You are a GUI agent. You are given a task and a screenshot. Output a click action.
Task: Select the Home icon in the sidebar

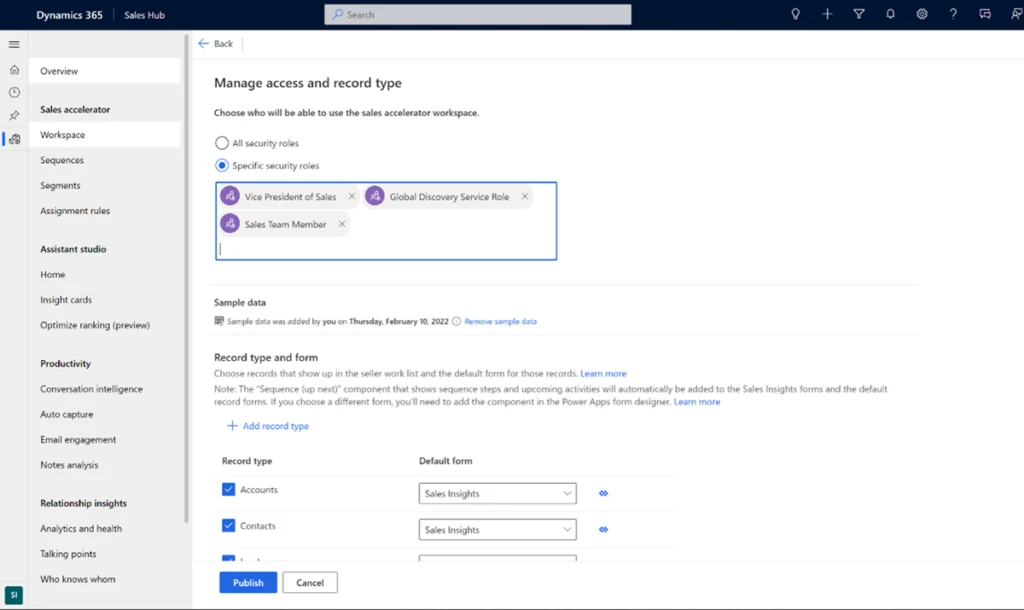[14, 69]
